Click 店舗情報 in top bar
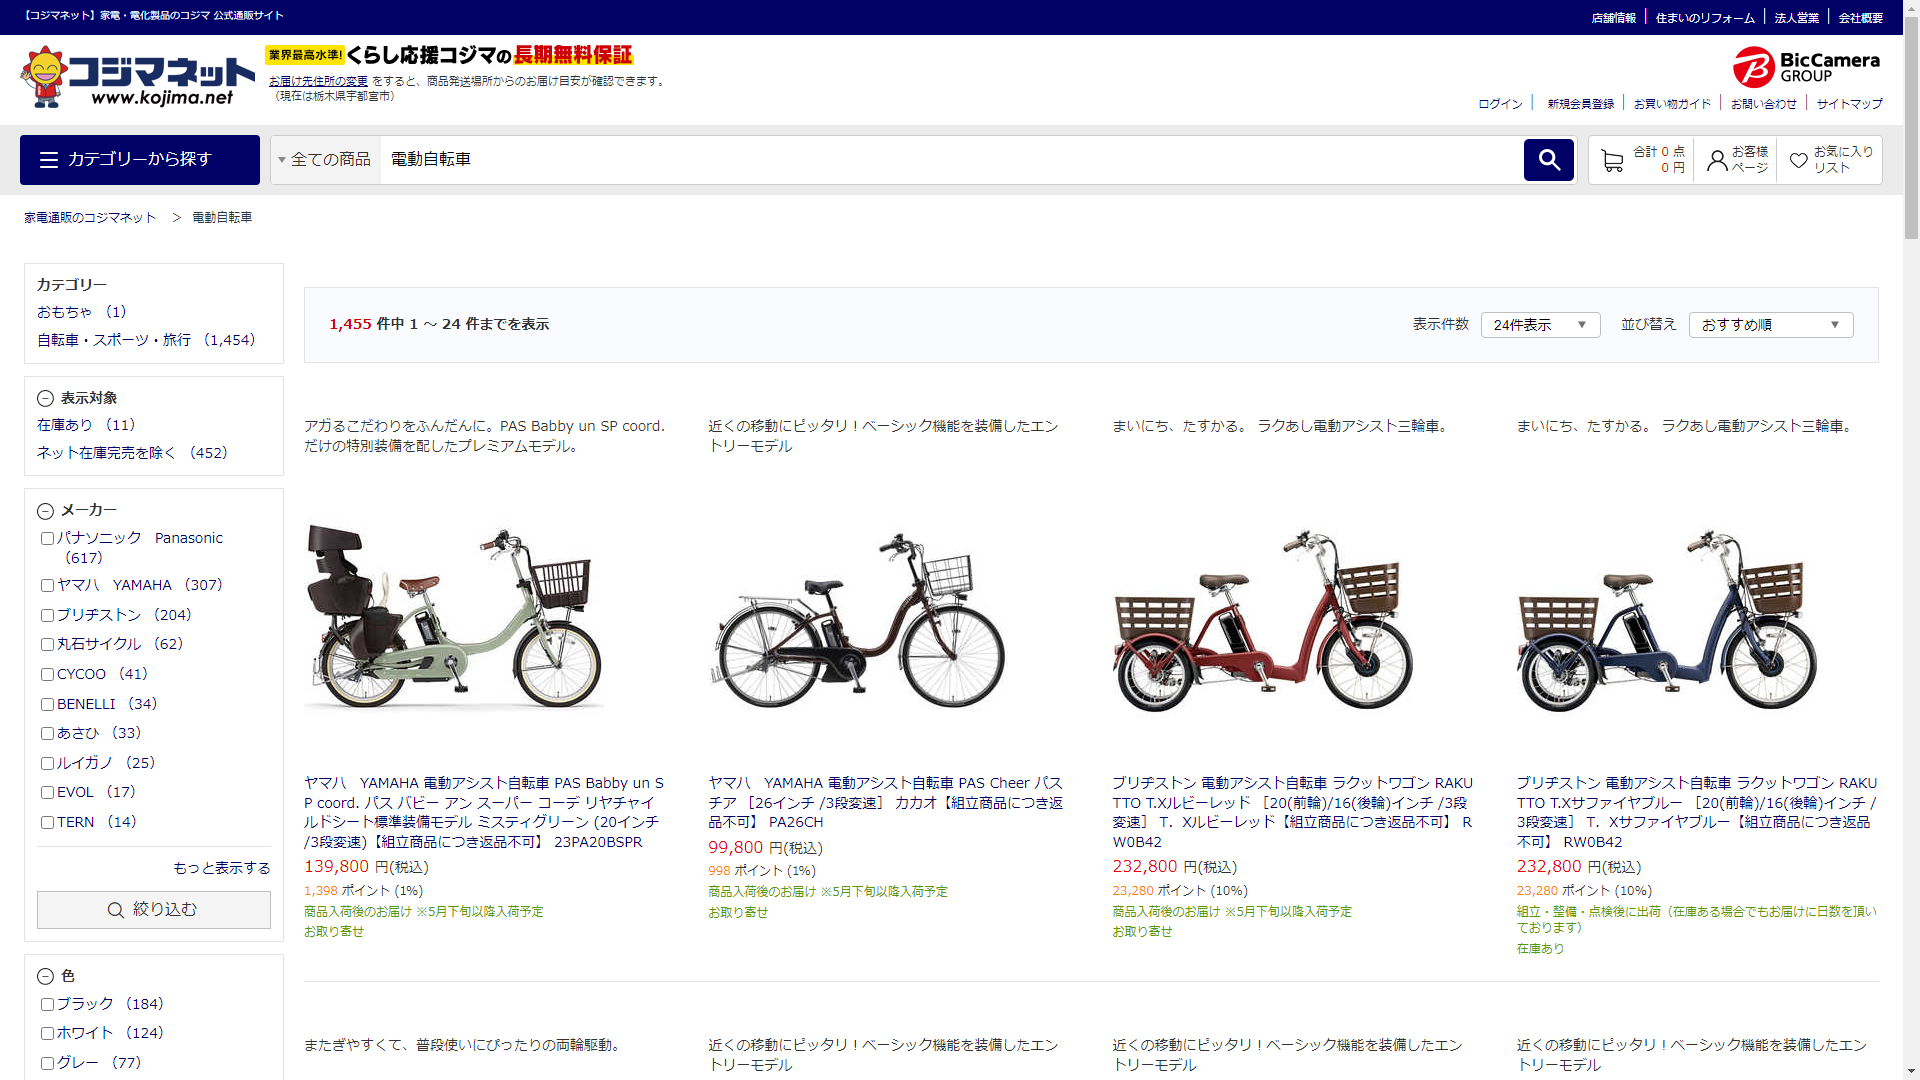This screenshot has height=1080, width=1920. click(x=1613, y=18)
